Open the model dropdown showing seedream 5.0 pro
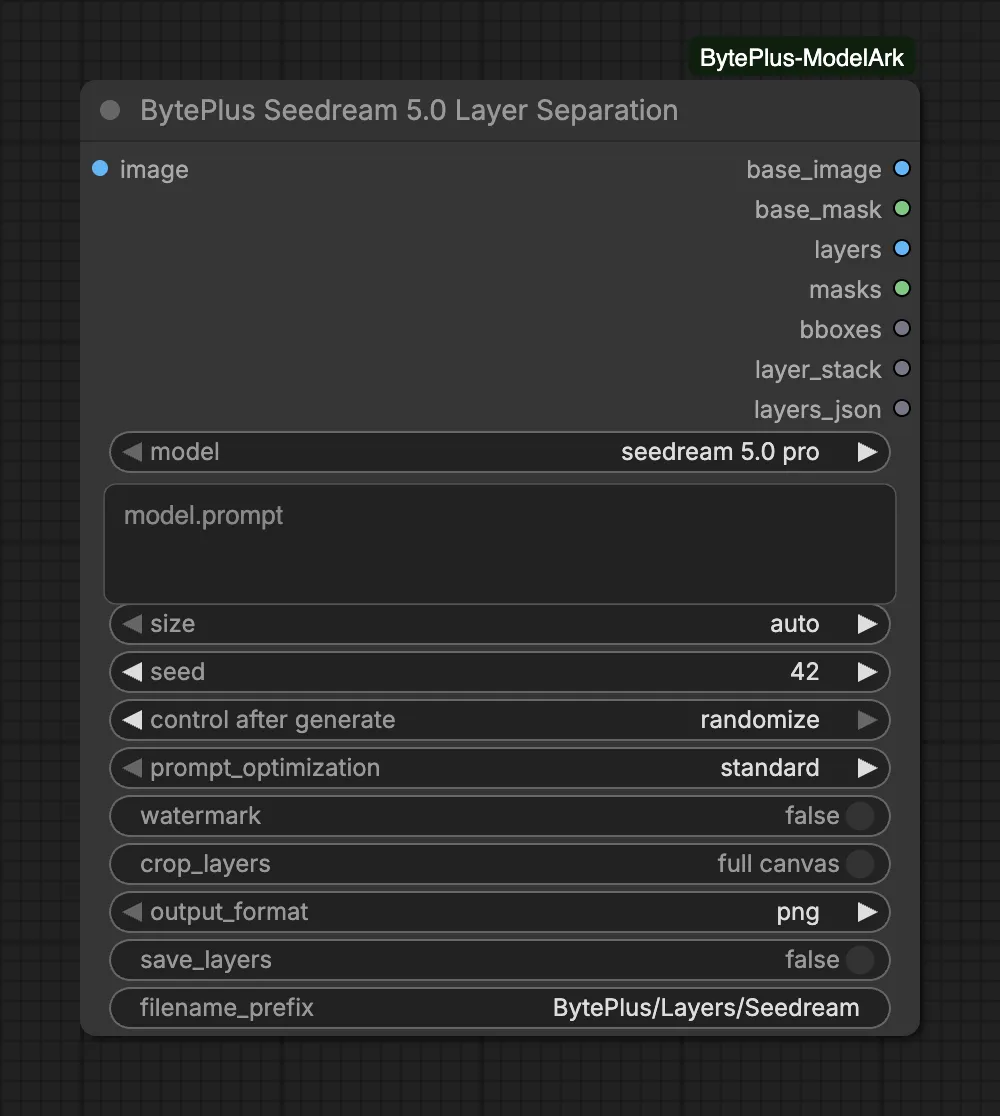 pos(500,452)
